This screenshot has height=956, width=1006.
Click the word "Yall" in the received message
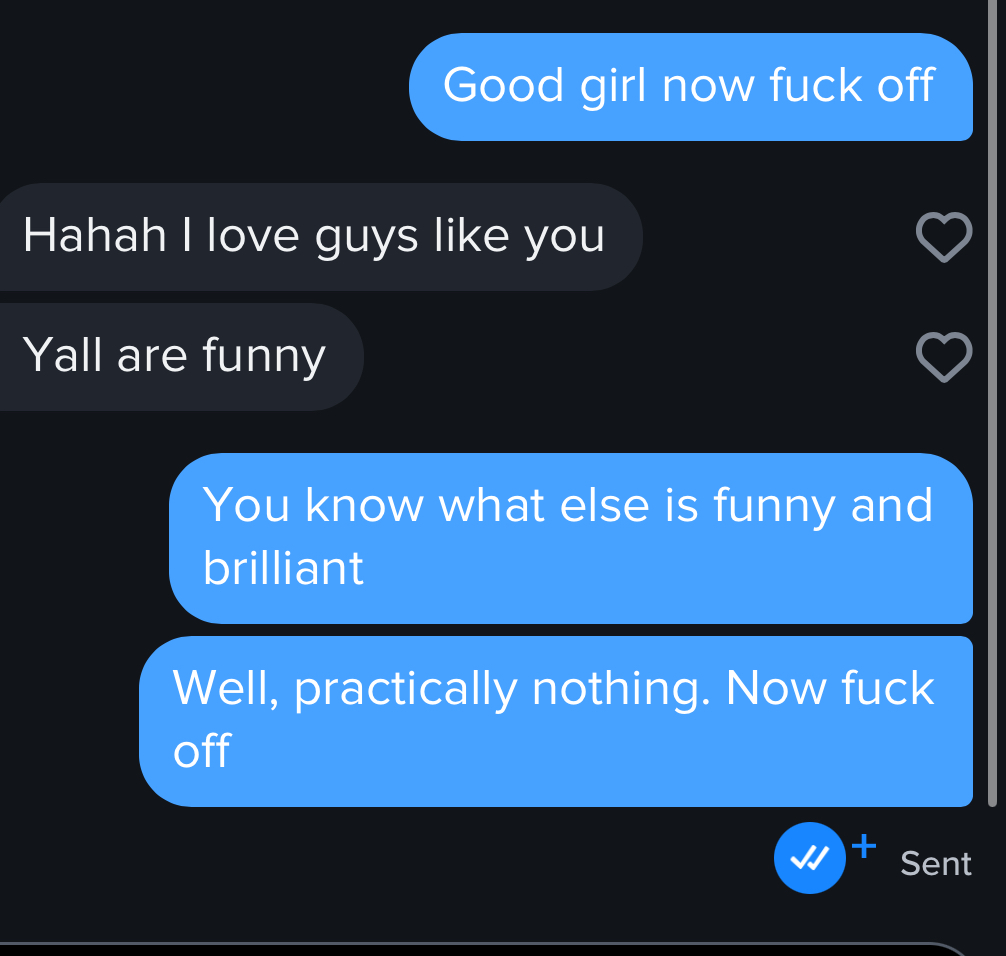(62, 355)
